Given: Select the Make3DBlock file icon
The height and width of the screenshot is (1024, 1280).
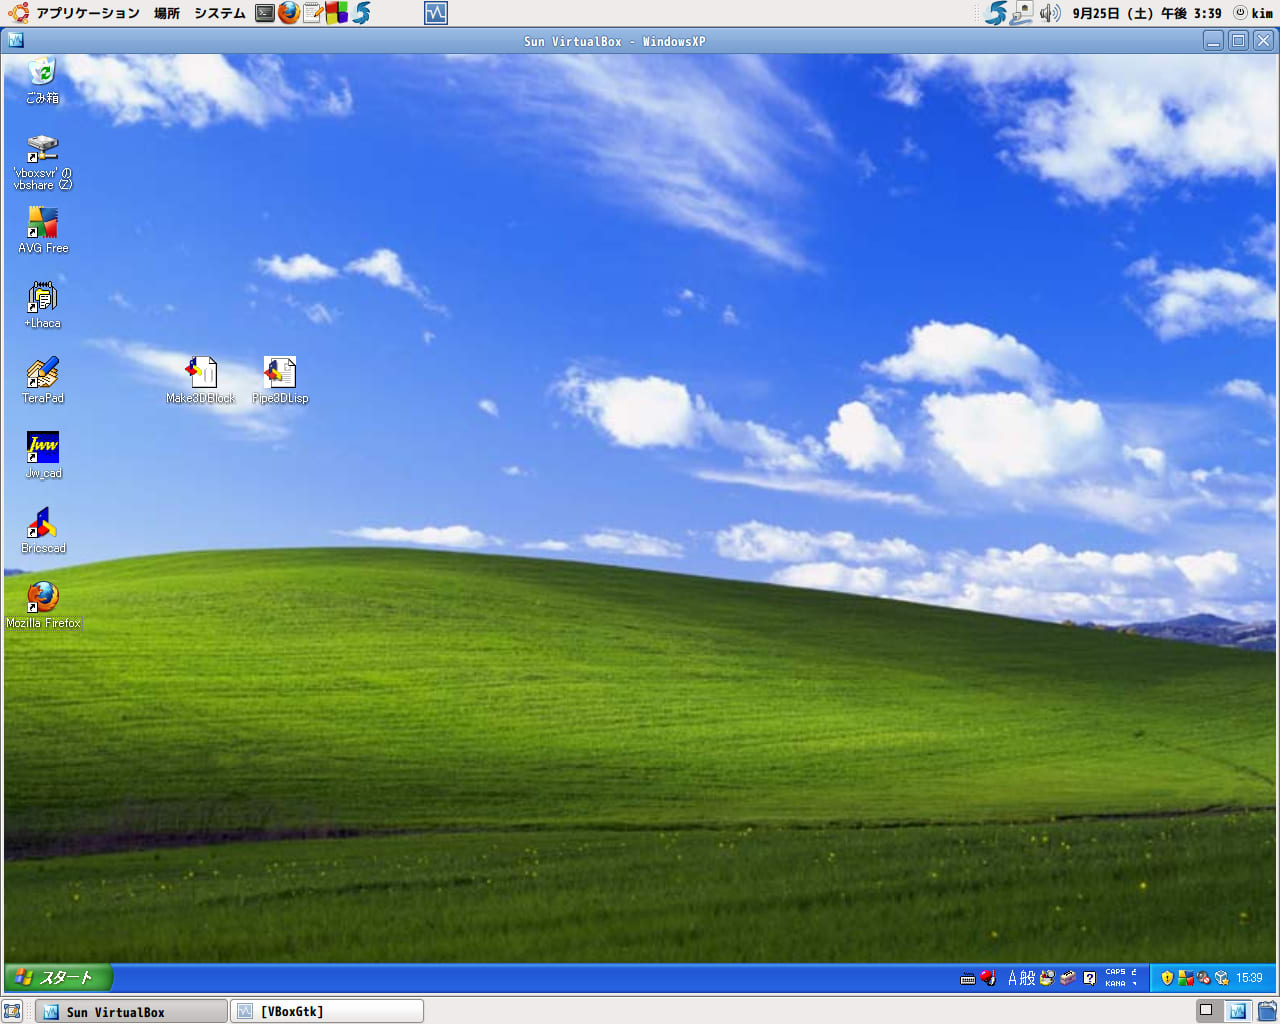Looking at the screenshot, I should (201, 380).
